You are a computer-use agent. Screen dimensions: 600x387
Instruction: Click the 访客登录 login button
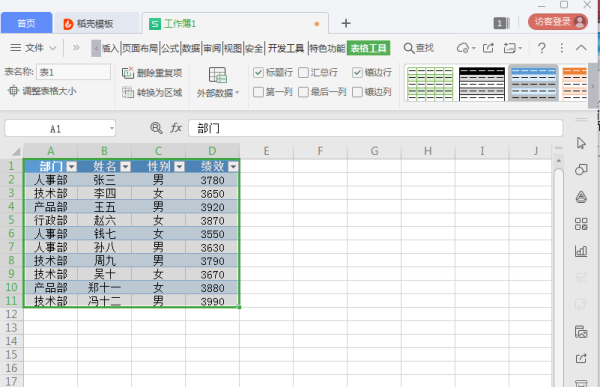coord(558,22)
